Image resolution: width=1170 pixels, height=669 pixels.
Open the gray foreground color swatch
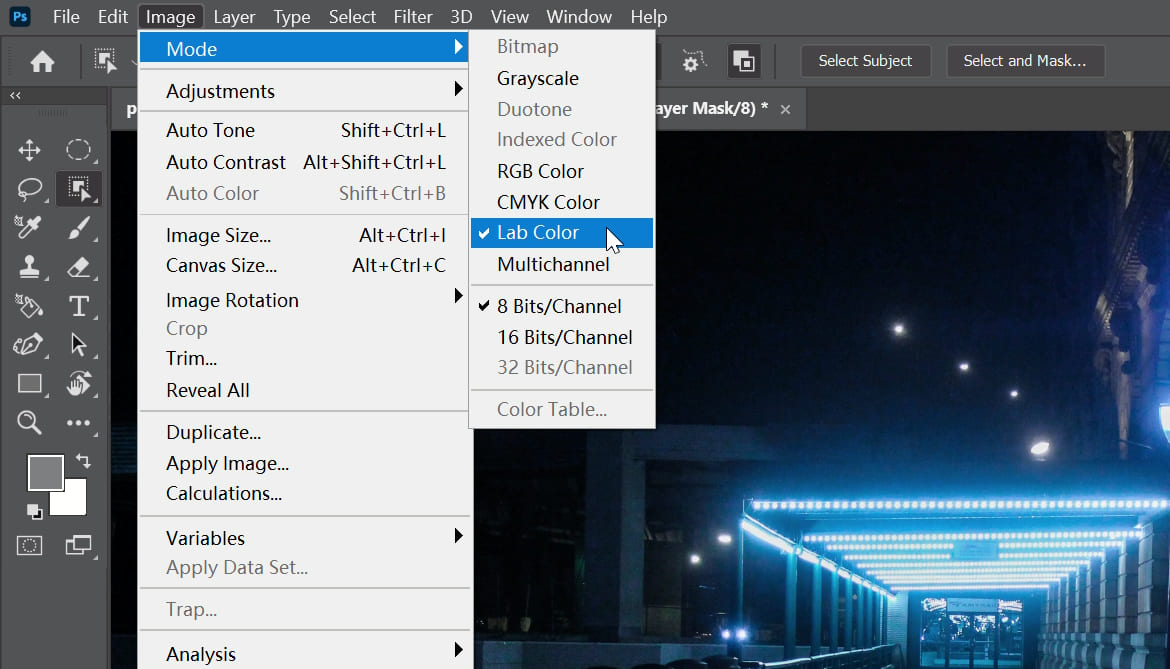coord(44,472)
